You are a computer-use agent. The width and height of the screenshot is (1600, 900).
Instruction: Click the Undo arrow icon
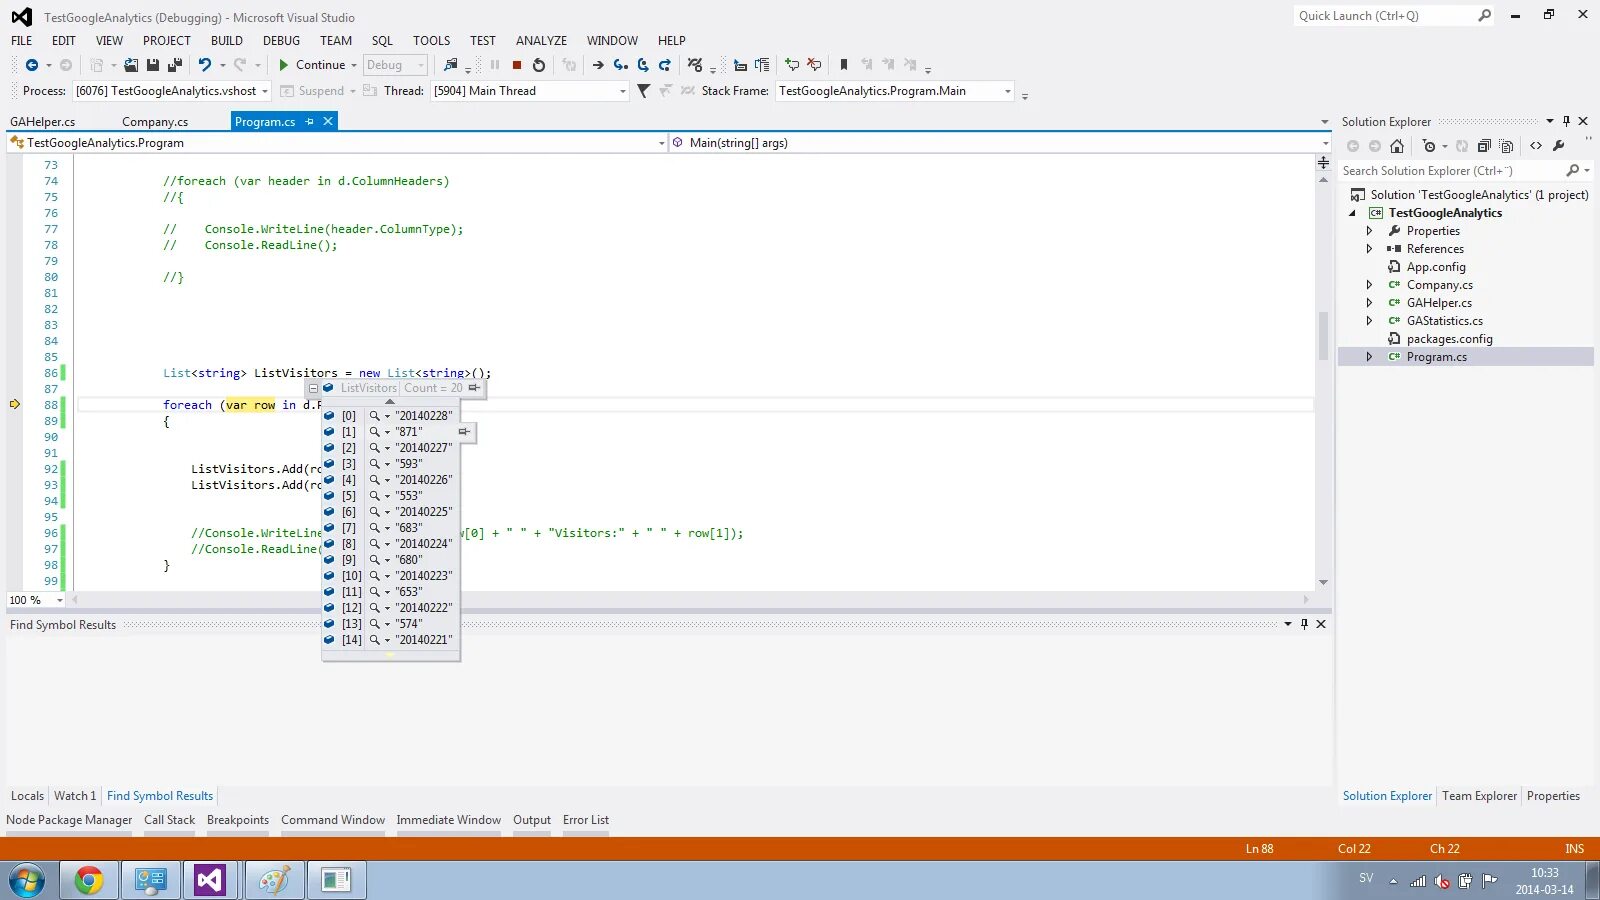[x=205, y=65]
